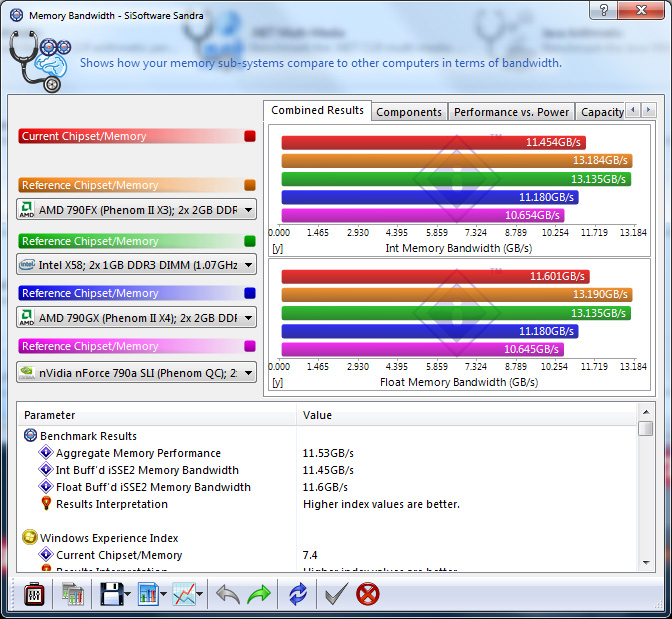672x619 pixels.
Task: Click the Value column header
Action: point(466,415)
